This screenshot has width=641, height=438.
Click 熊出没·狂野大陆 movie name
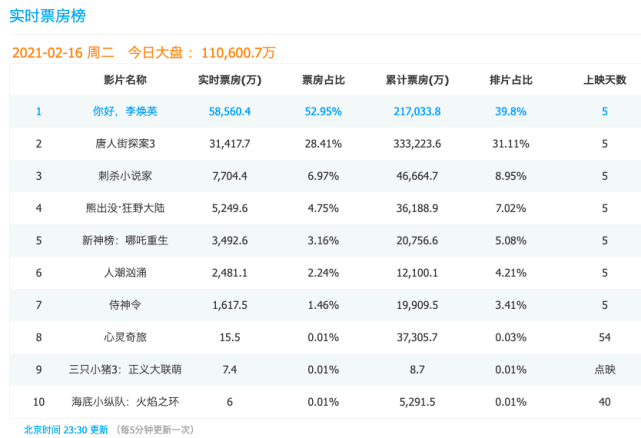coord(125,209)
